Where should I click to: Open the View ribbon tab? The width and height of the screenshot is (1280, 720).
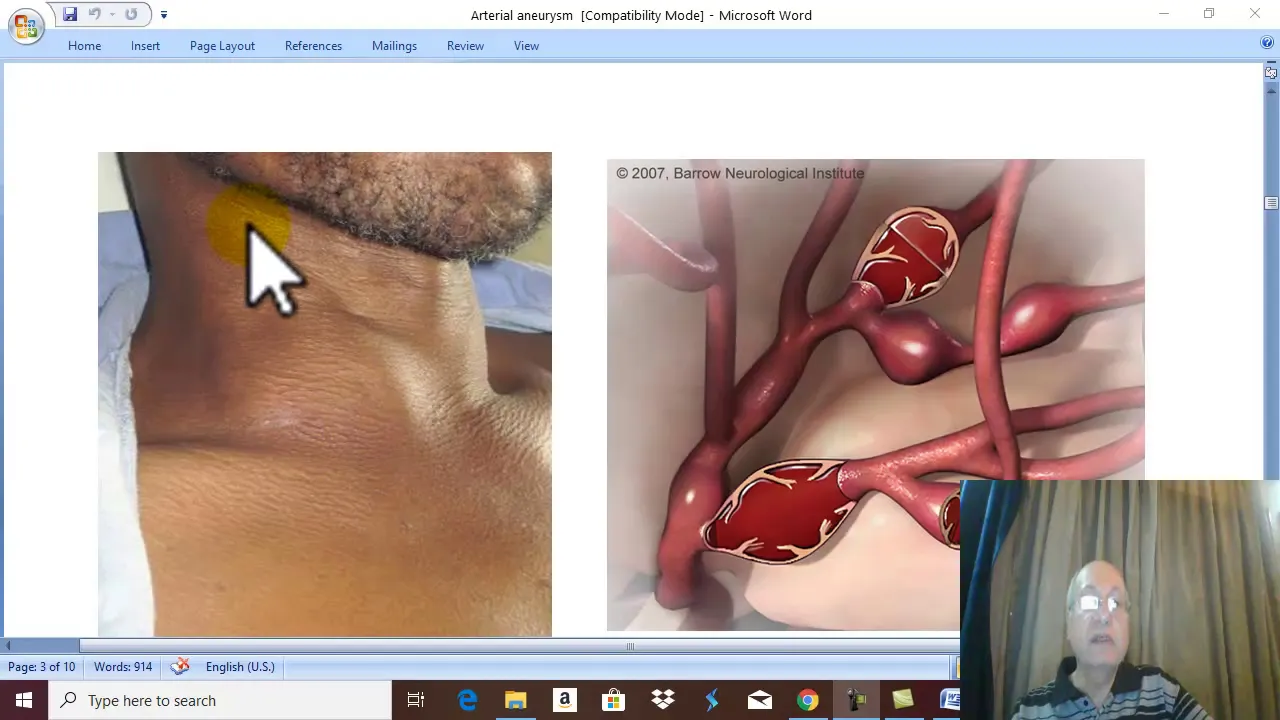526,46
